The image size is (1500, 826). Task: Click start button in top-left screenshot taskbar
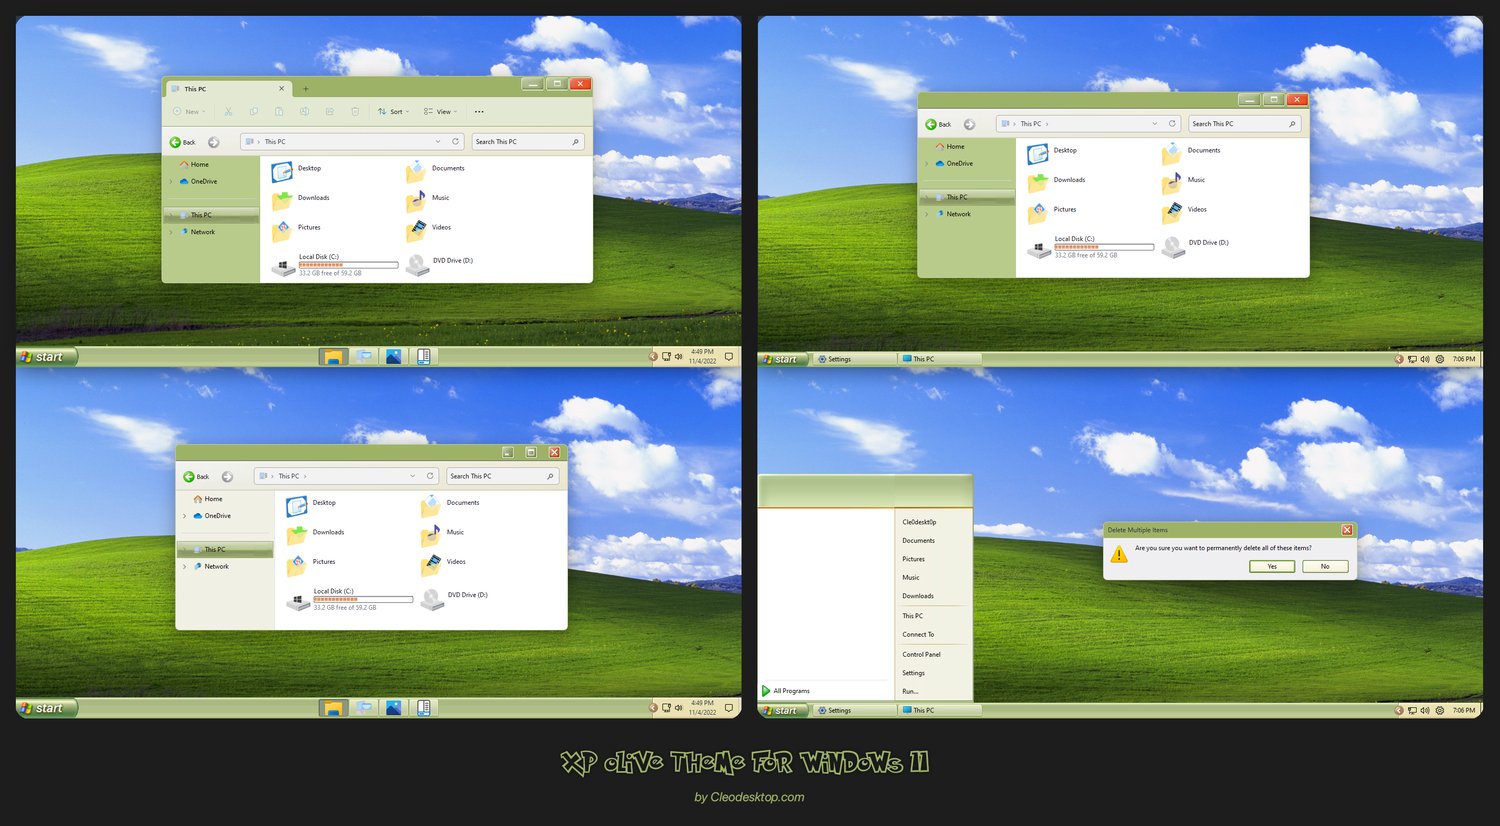coord(46,357)
